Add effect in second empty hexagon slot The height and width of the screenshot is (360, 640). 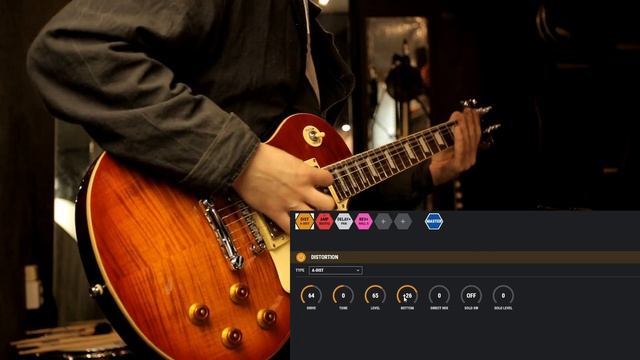[x=403, y=221]
